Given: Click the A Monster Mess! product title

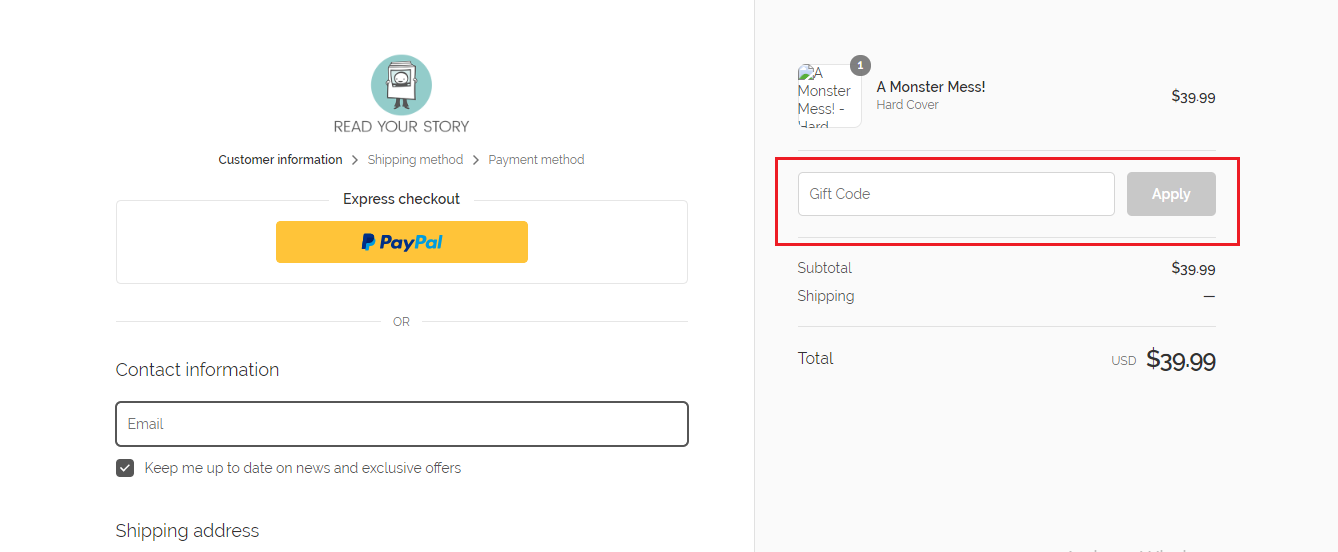Looking at the screenshot, I should tap(931, 87).
